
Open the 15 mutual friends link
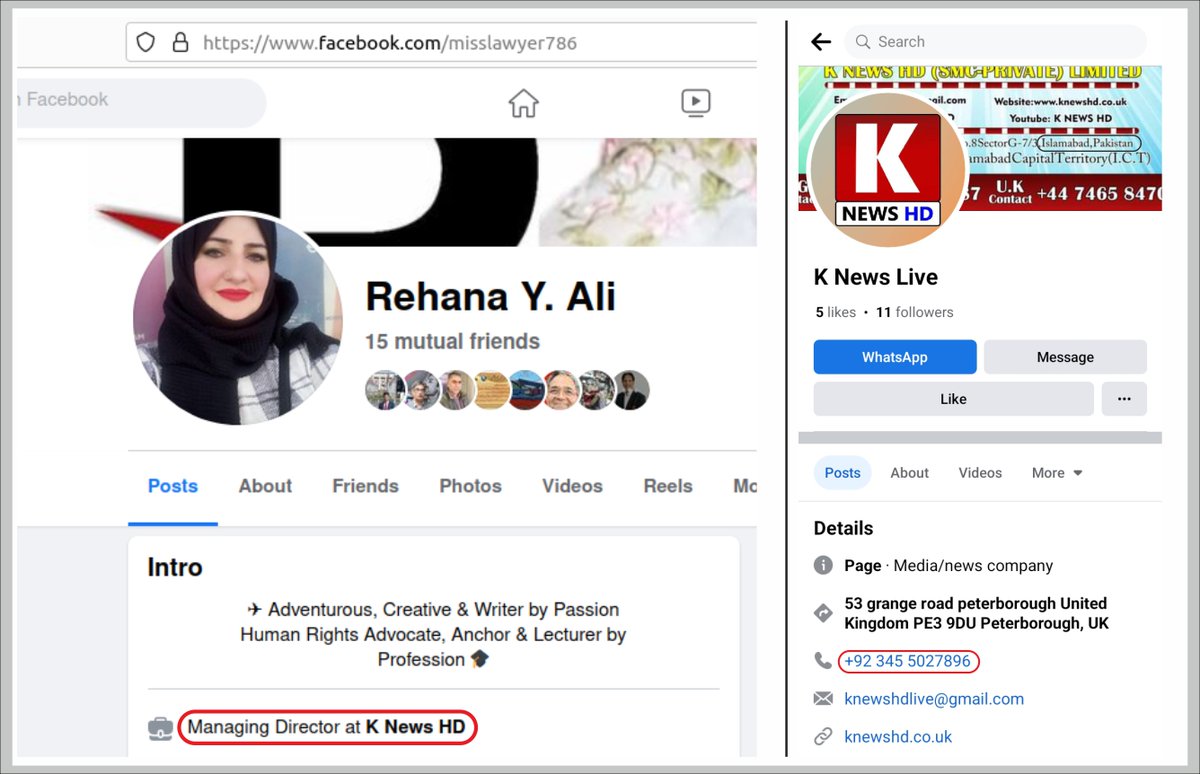[x=452, y=341]
